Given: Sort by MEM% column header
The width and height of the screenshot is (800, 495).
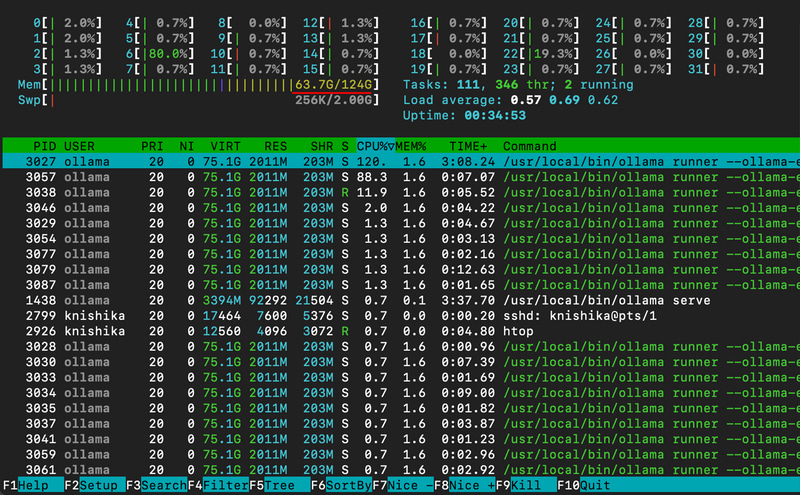Looking at the screenshot, I should (411, 146).
